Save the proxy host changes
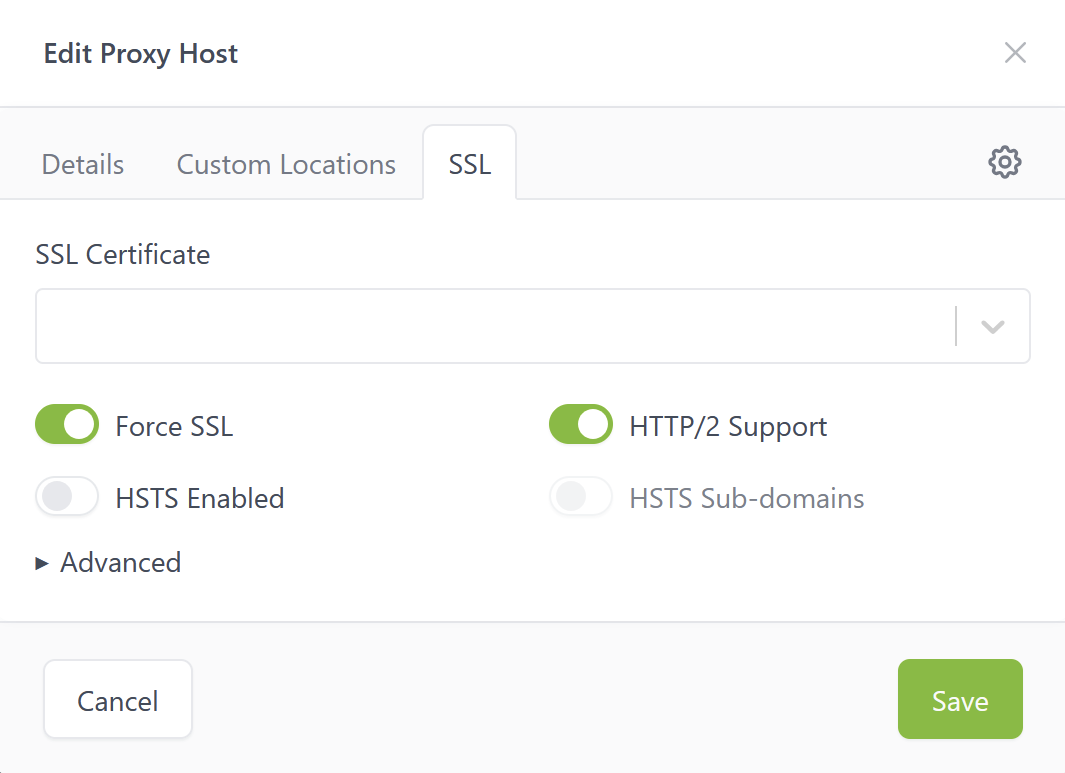This screenshot has width=1065, height=773. click(959, 699)
